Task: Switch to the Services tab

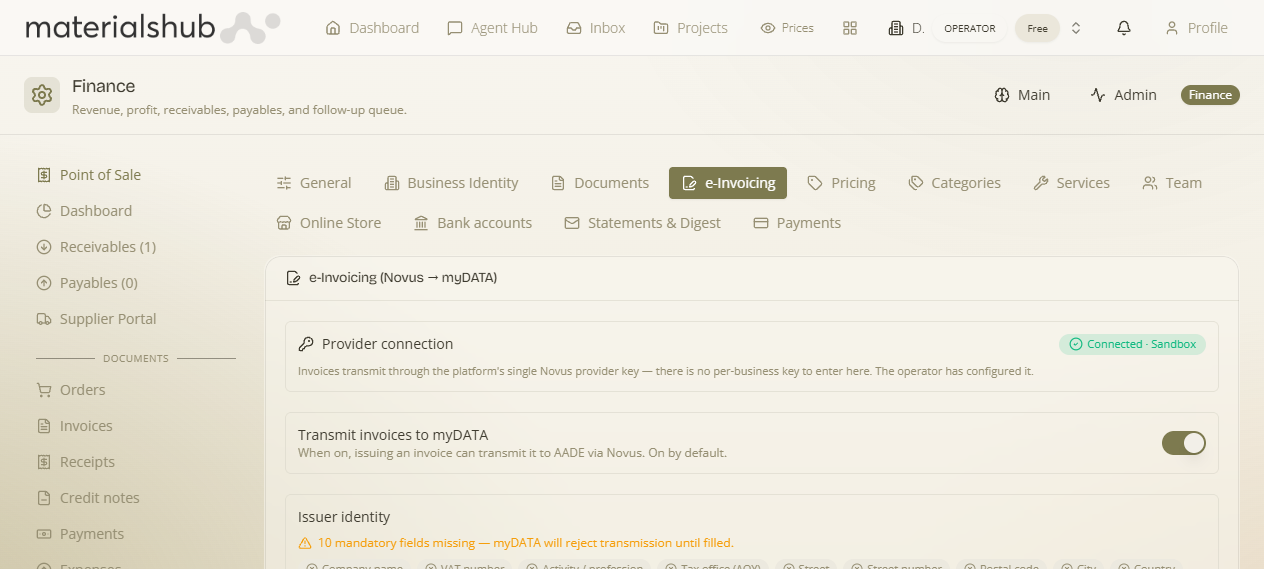Action: pyautogui.click(x=1071, y=183)
